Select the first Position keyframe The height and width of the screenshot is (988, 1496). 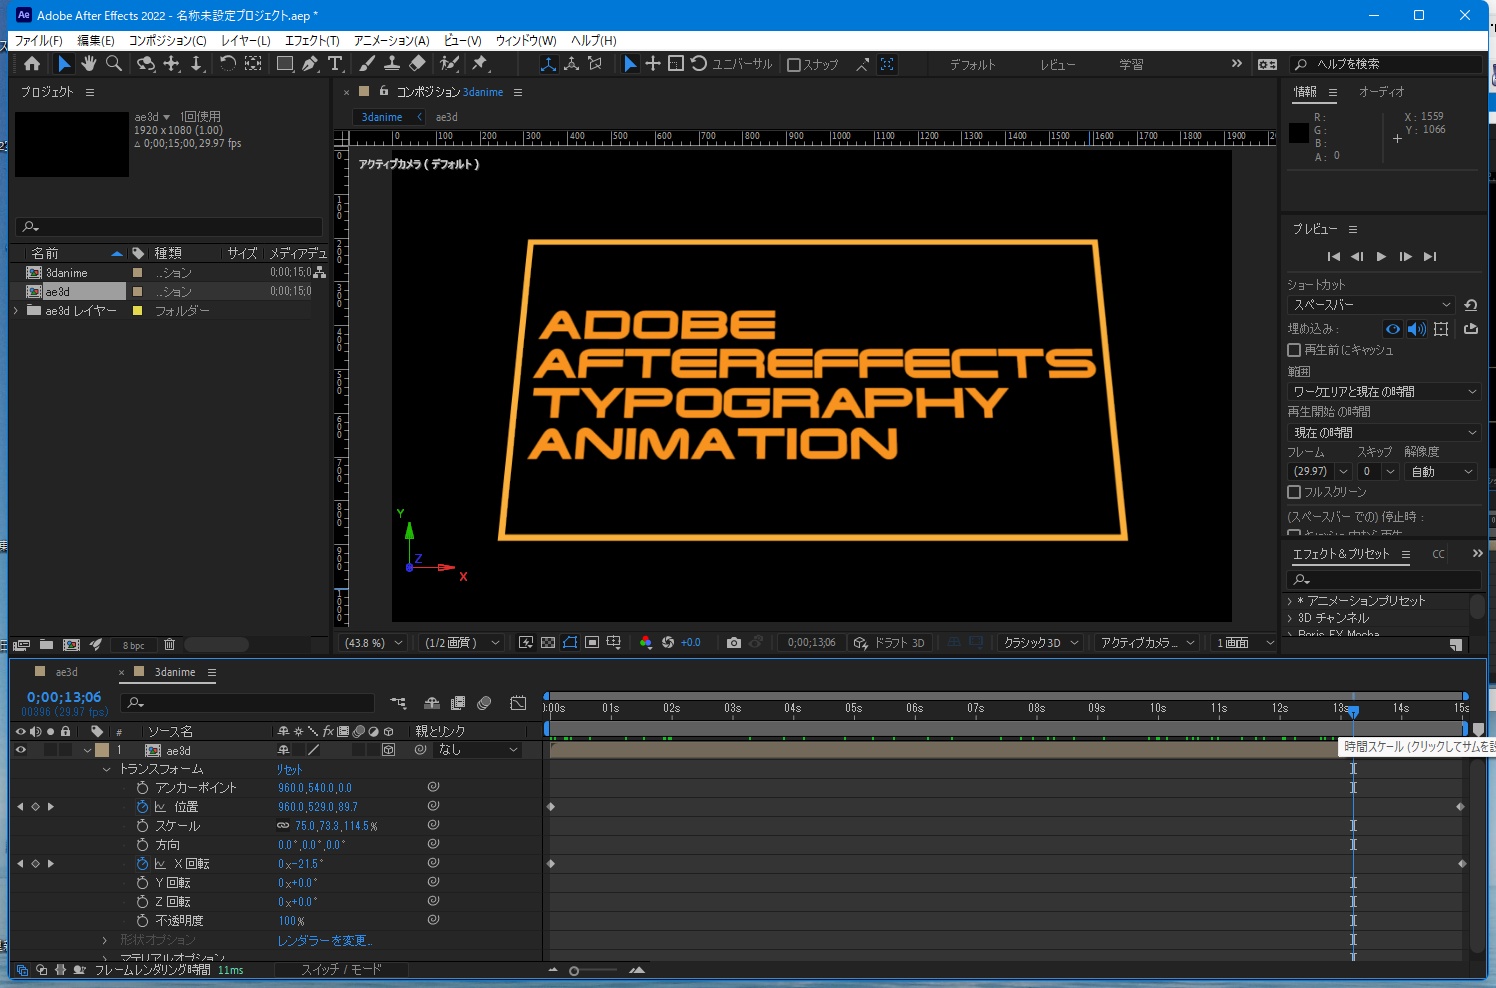551,807
